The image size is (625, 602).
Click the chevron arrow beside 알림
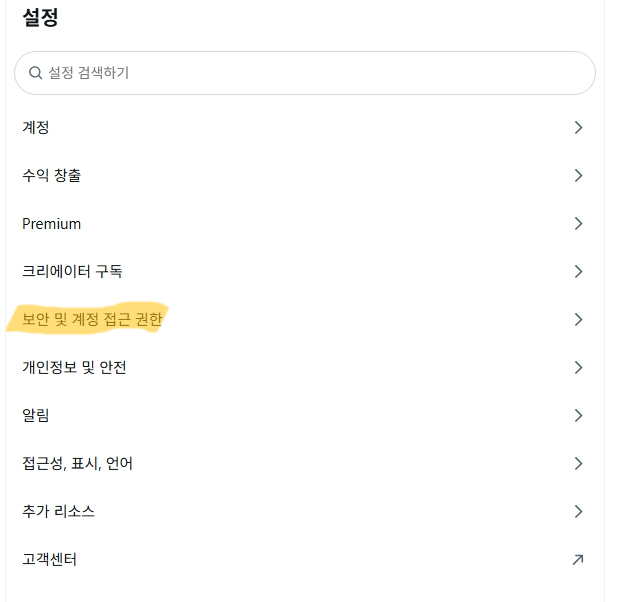tap(578, 416)
